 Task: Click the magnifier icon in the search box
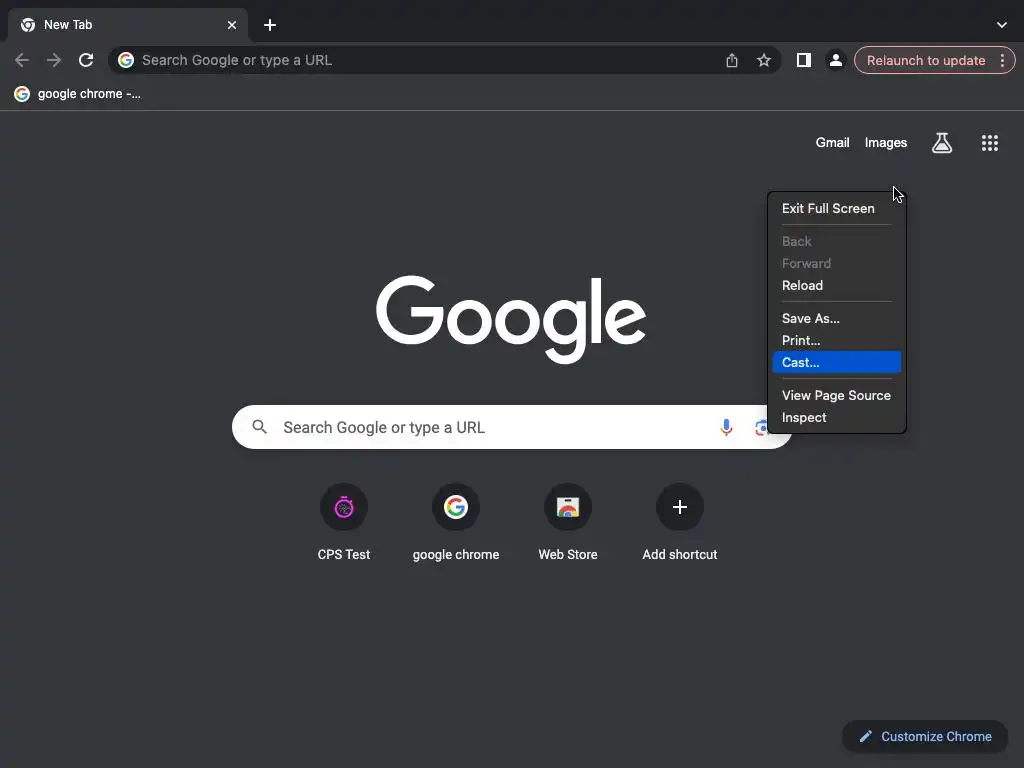pyautogui.click(x=259, y=427)
